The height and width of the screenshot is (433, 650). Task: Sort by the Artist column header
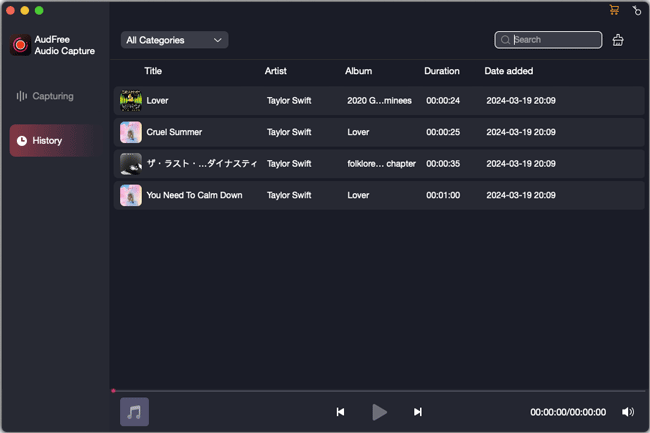[x=276, y=71]
